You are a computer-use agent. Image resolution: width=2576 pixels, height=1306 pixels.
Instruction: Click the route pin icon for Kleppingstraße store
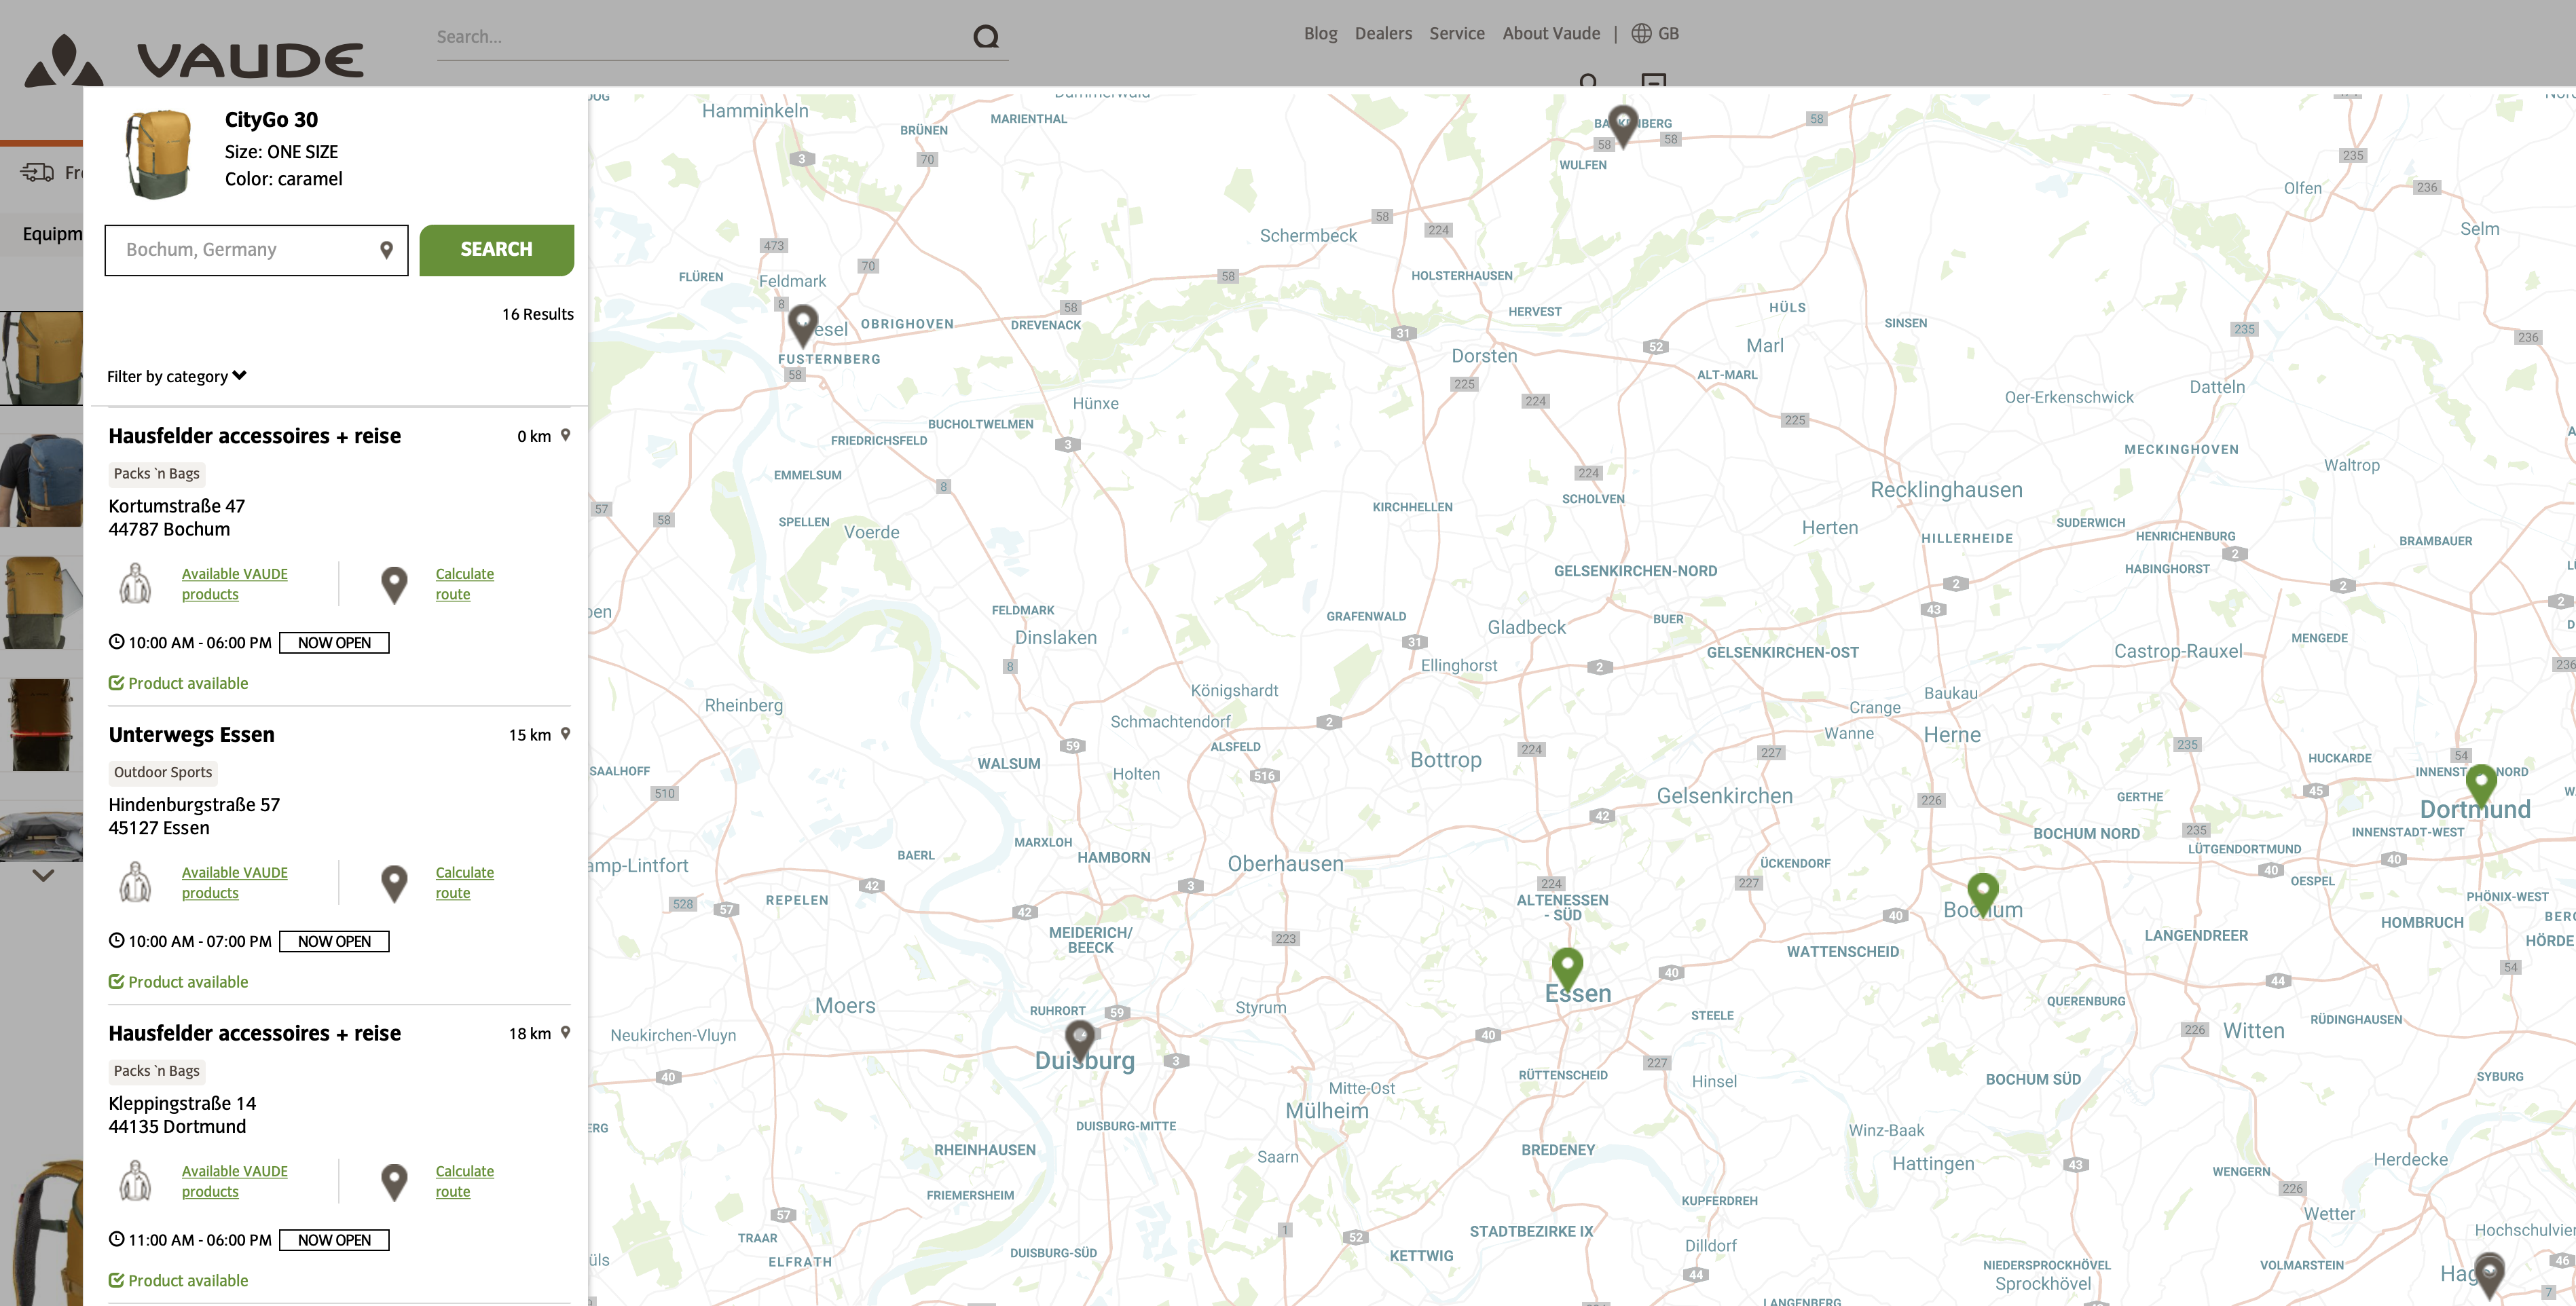point(394,1182)
